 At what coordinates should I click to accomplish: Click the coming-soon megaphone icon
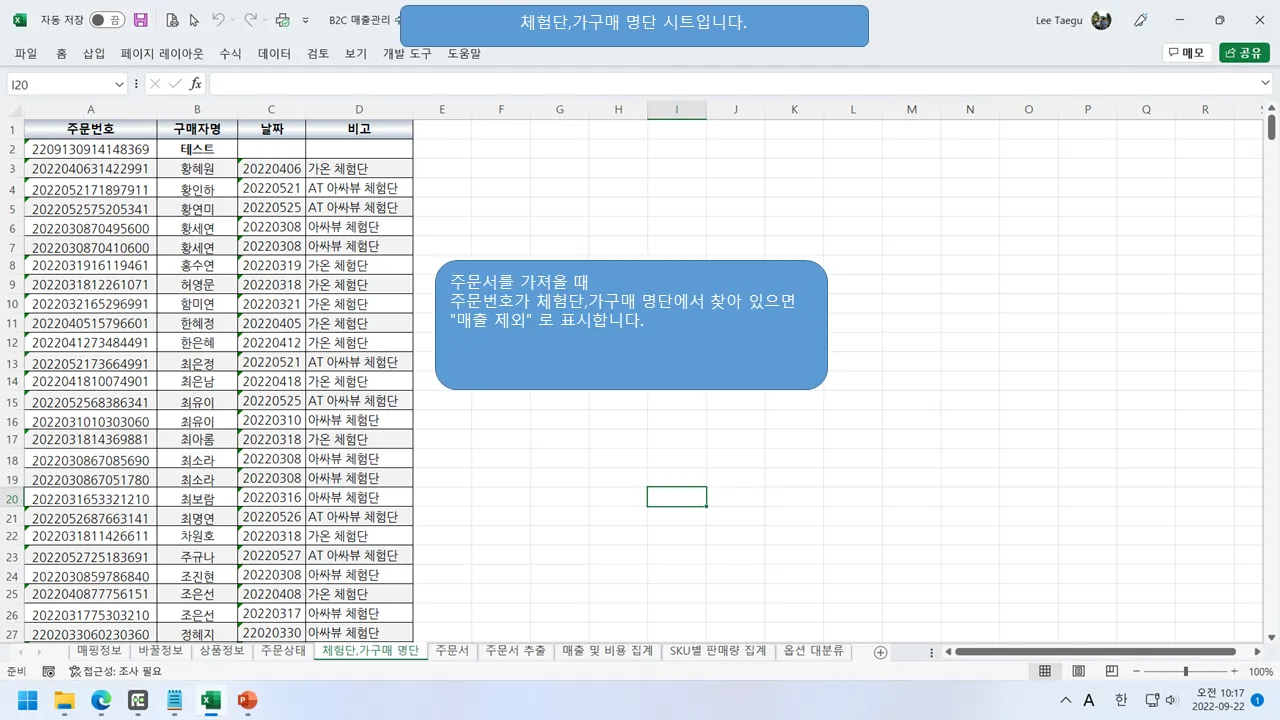coord(1141,20)
